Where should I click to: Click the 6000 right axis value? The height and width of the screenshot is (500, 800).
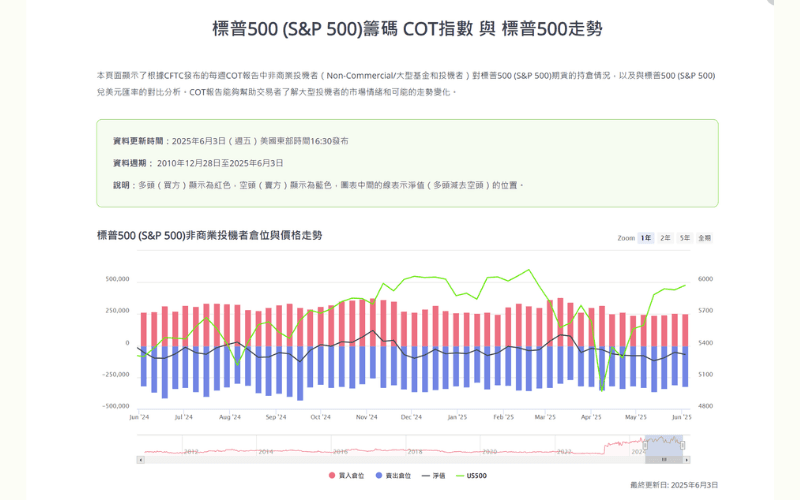pyautogui.click(x=705, y=279)
